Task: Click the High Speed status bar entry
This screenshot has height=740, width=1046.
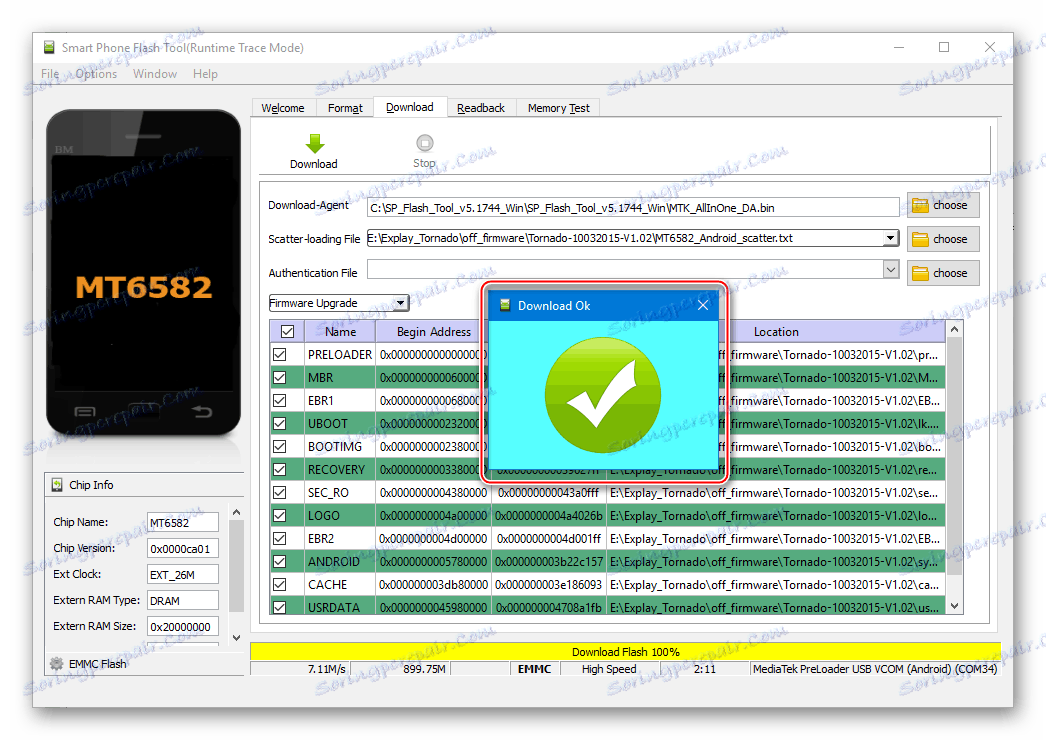Action: [x=609, y=669]
